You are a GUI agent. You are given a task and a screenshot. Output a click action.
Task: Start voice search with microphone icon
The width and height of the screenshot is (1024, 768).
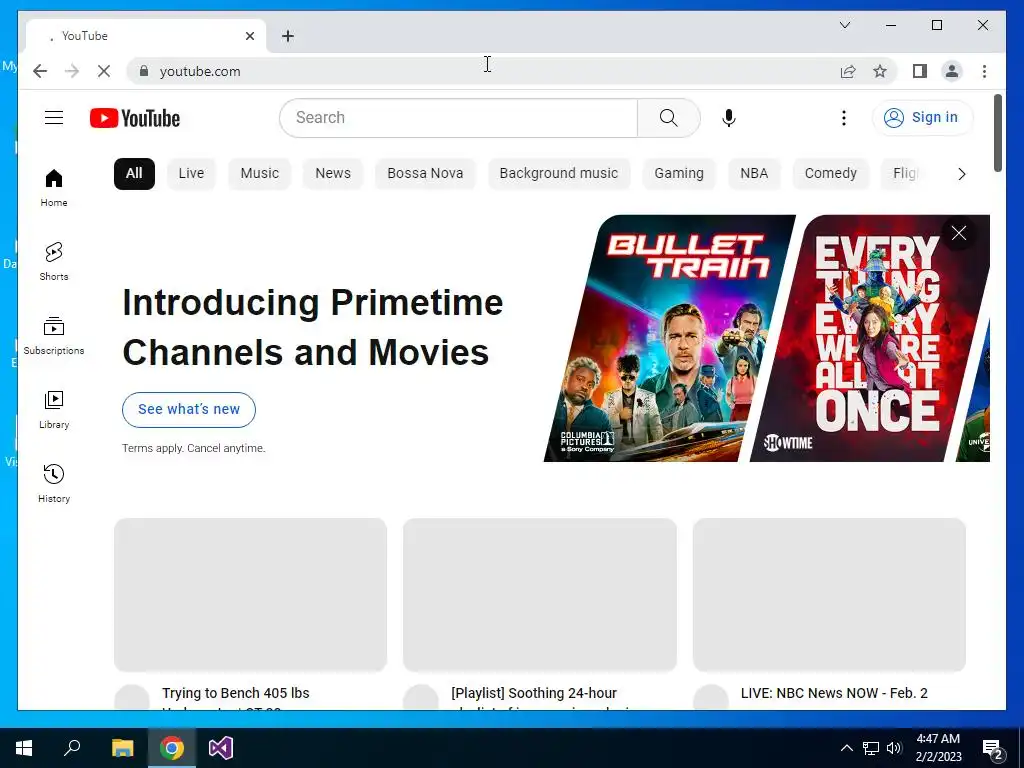[x=729, y=118]
